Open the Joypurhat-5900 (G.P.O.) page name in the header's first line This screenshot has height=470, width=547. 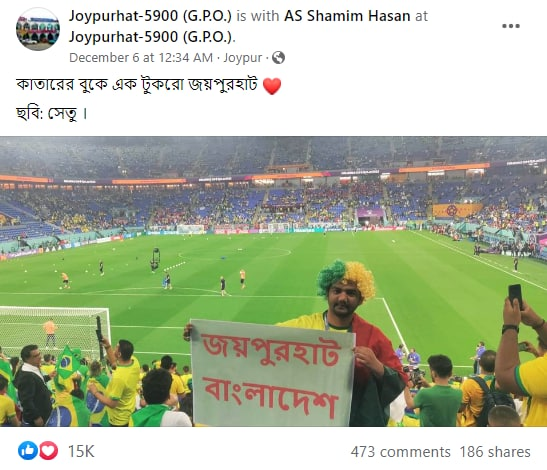pos(150,16)
